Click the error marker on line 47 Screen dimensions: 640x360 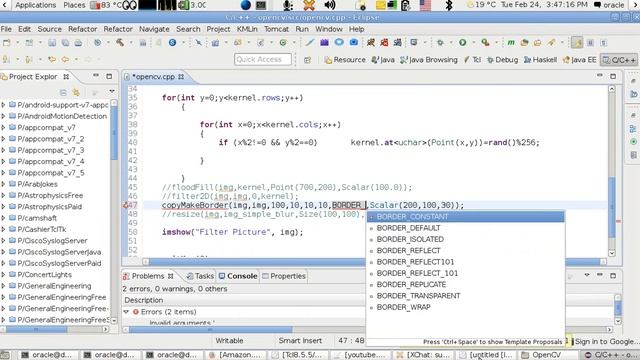(x=126, y=205)
